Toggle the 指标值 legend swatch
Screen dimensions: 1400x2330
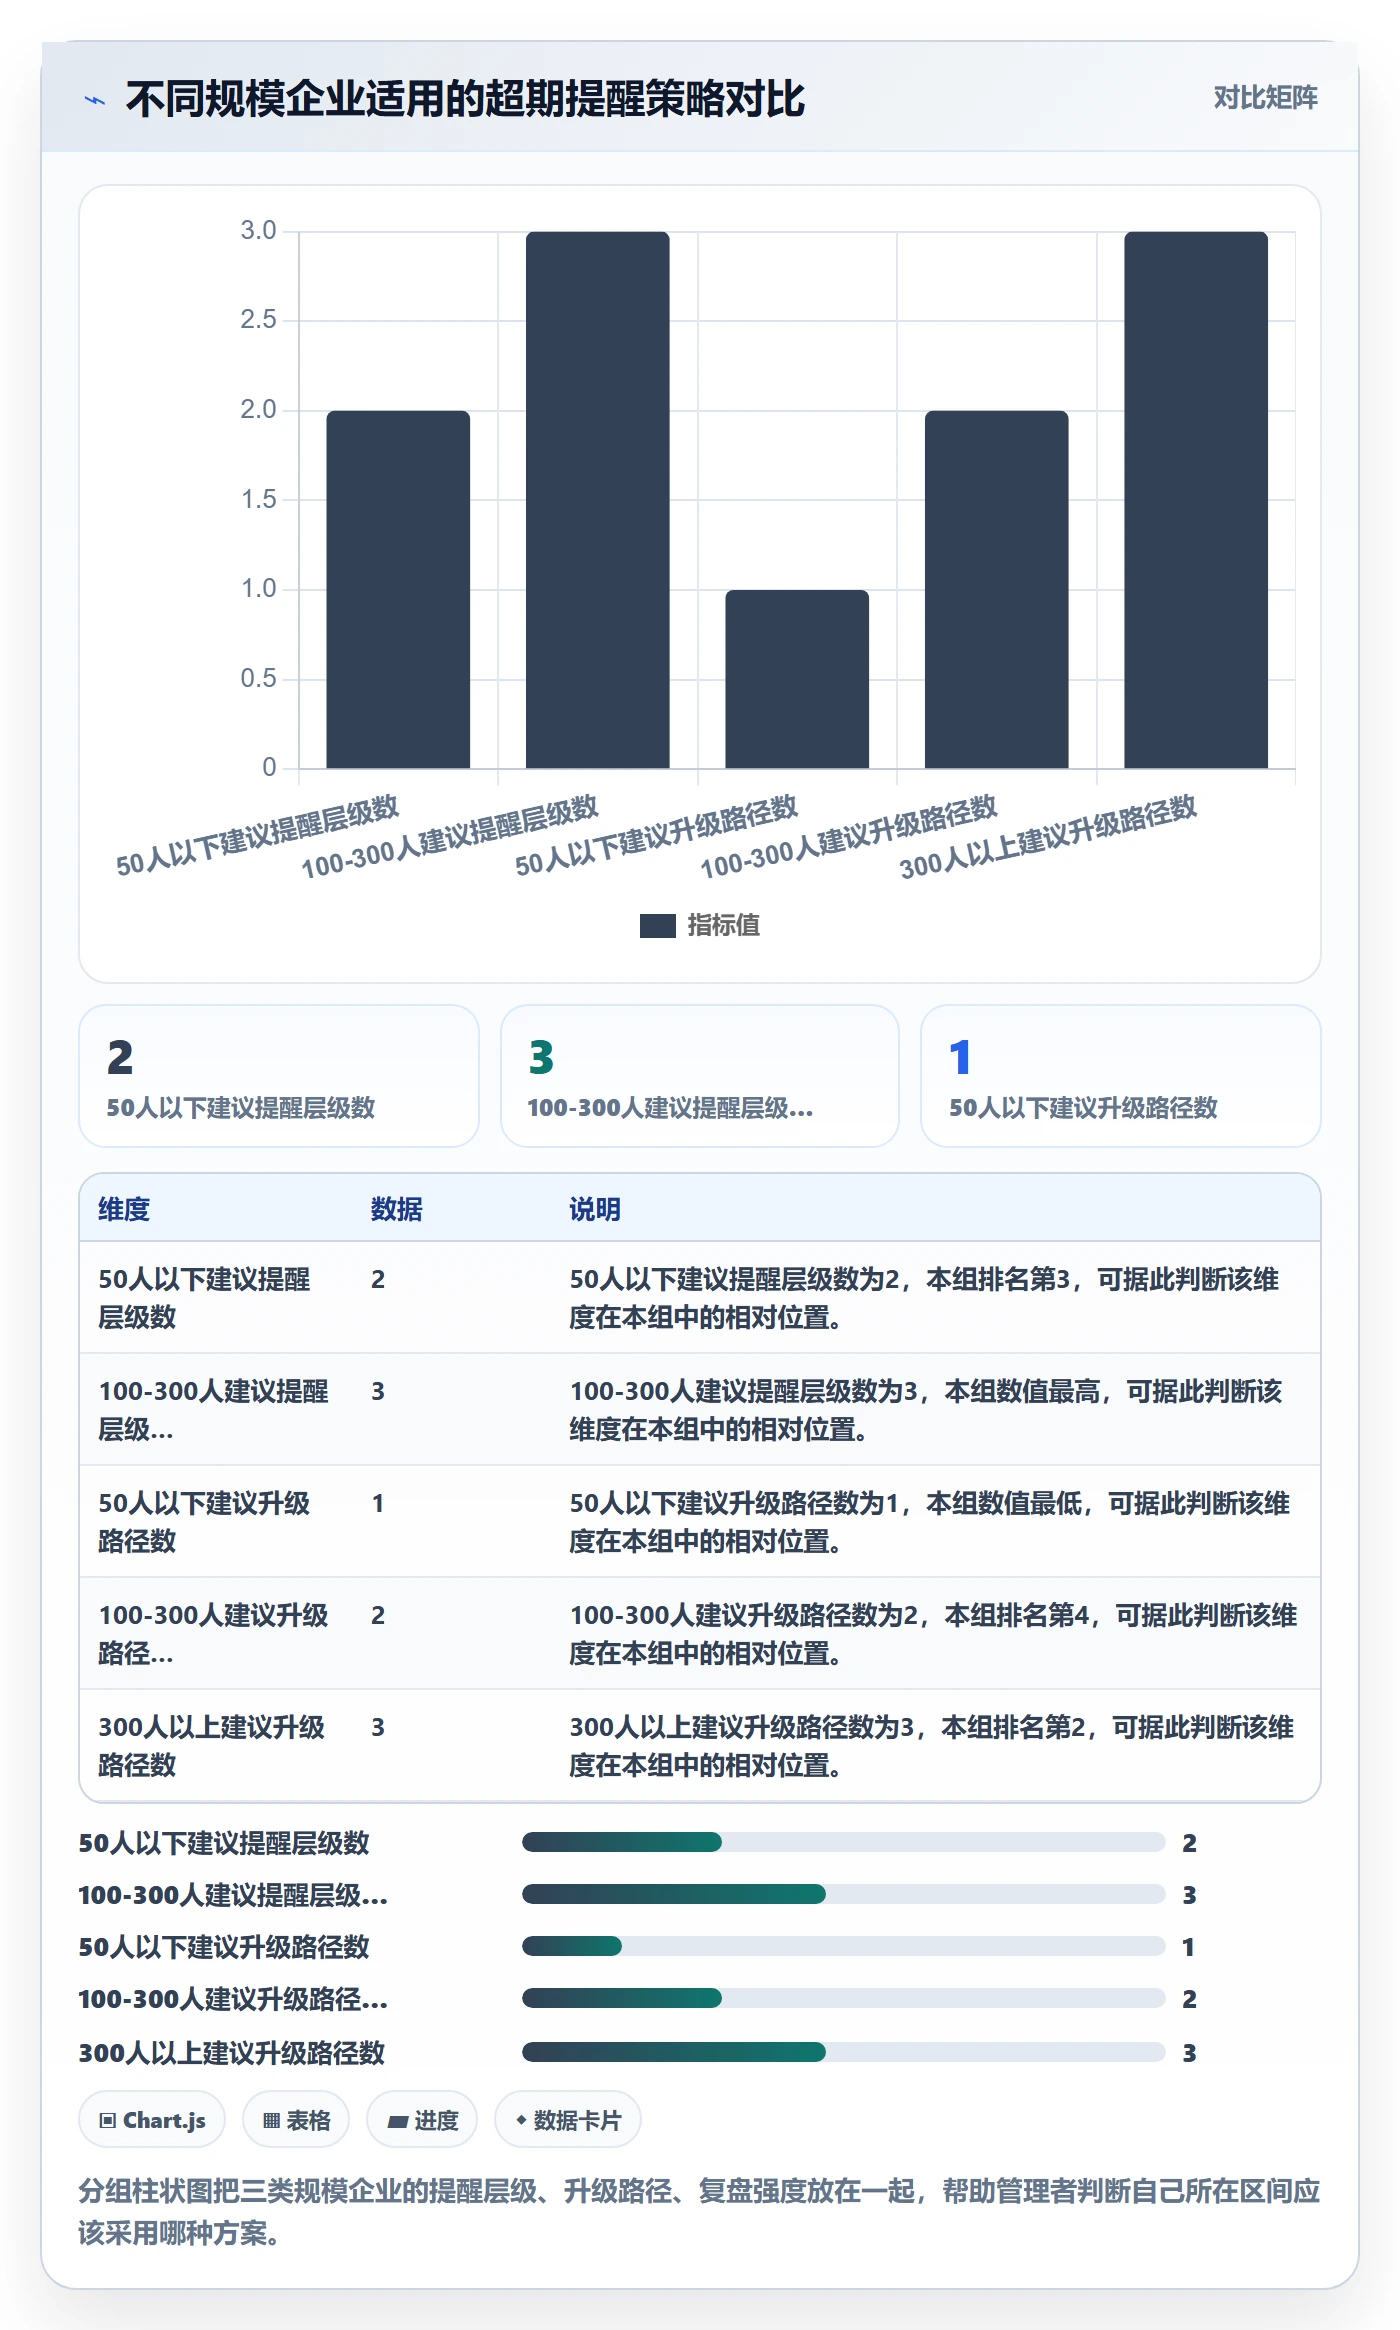click(x=657, y=926)
